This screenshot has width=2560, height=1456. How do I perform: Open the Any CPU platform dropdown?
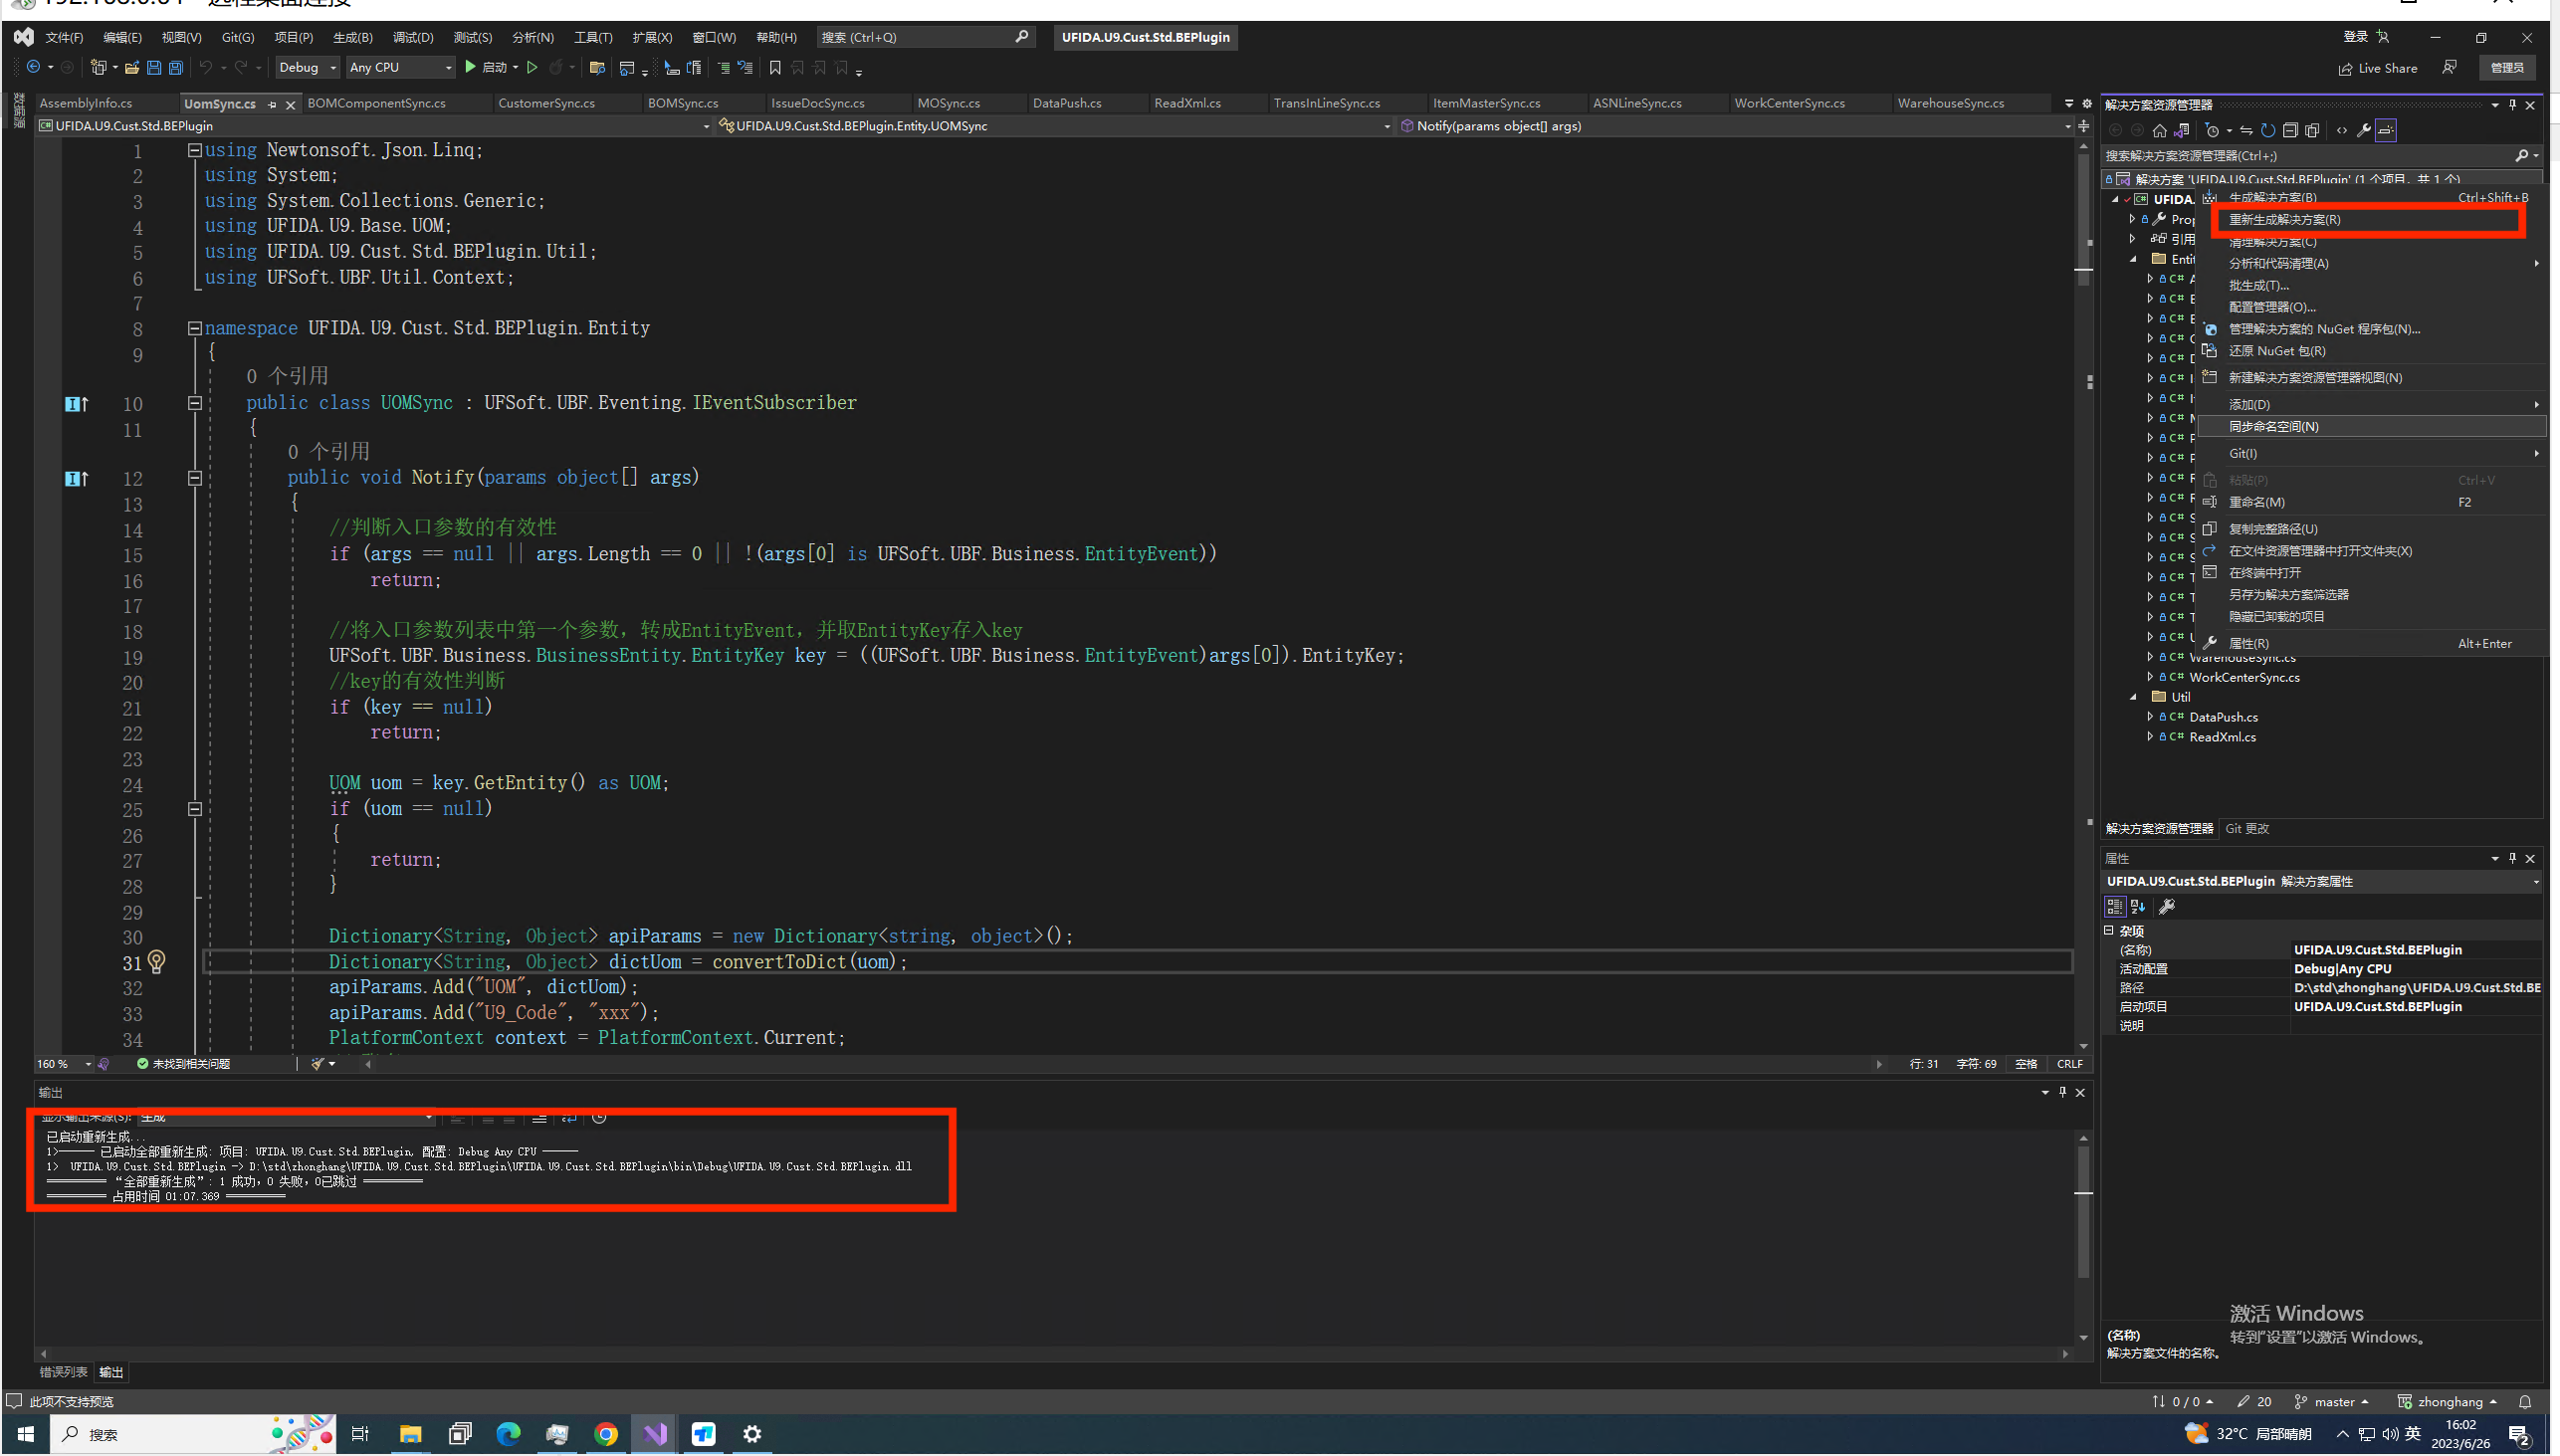click(x=400, y=68)
